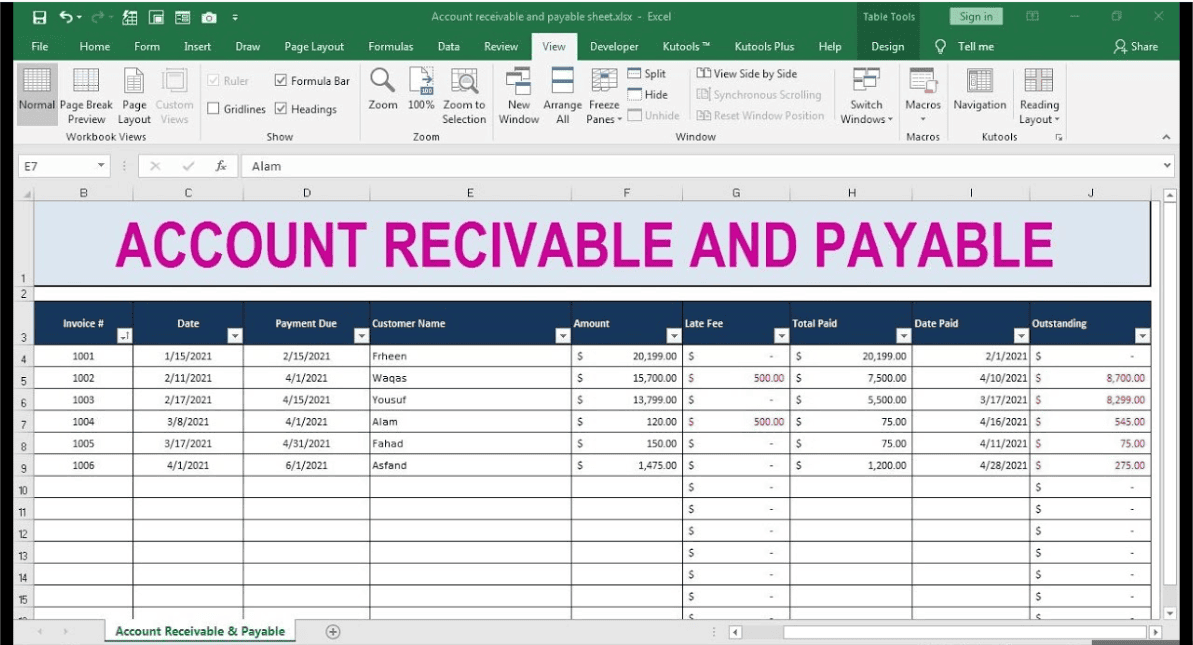Open the Table Tools Design tab
The image size is (1193, 645).
point(888,46)
